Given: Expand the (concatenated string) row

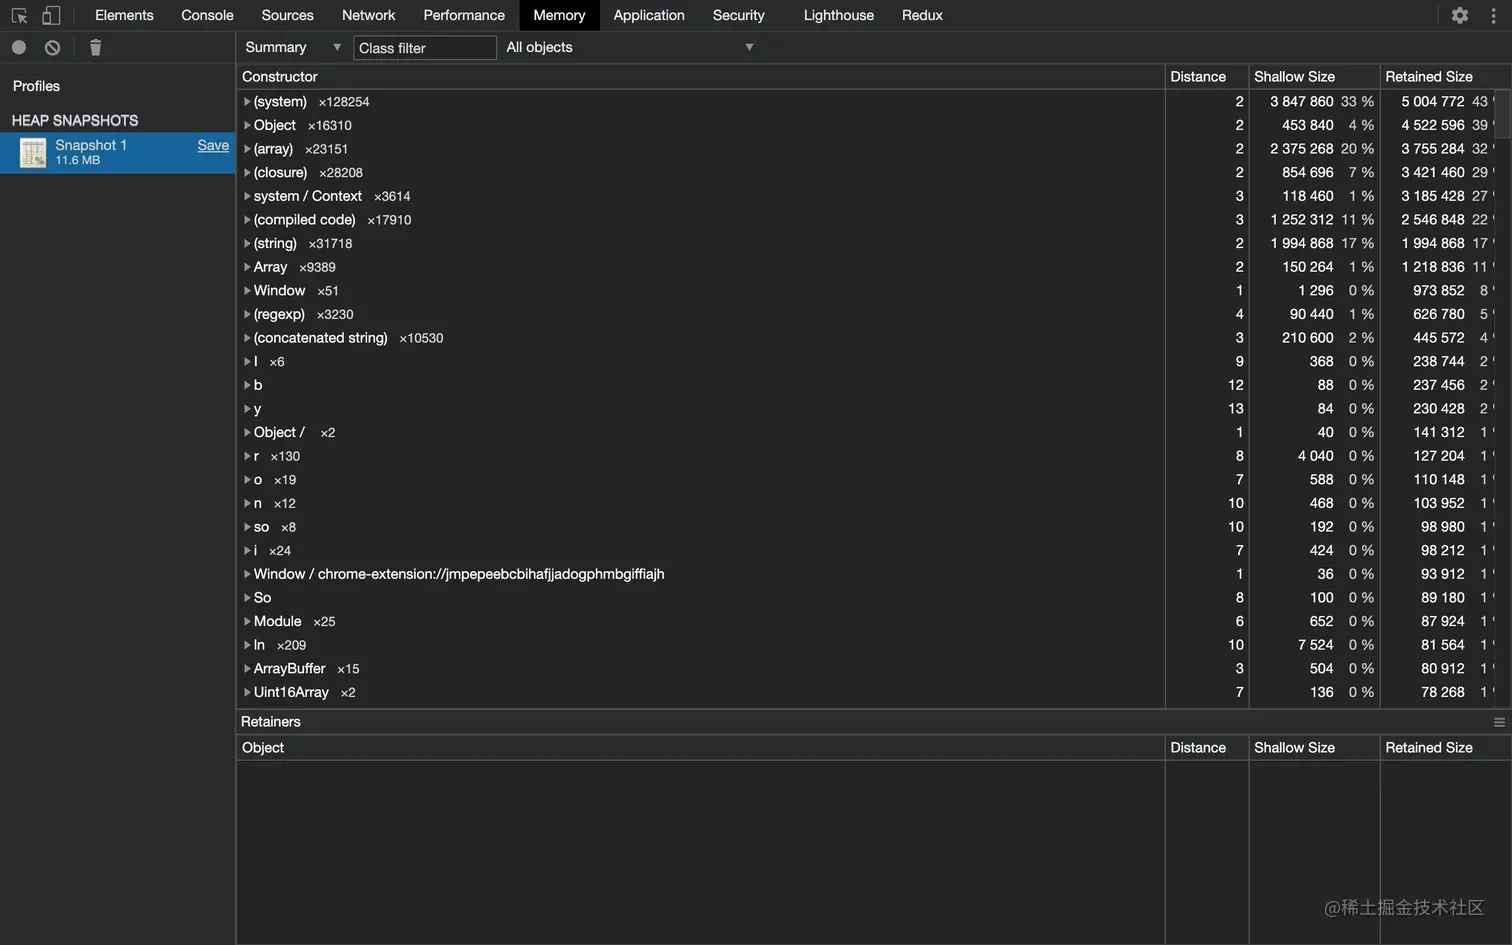Looking at the screenshot, I should 247,338.
